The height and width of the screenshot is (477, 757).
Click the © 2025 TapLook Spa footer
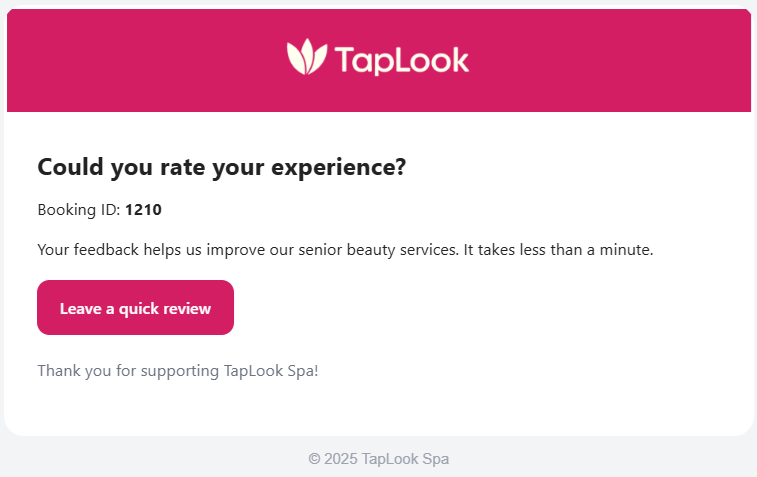[379, 459]
